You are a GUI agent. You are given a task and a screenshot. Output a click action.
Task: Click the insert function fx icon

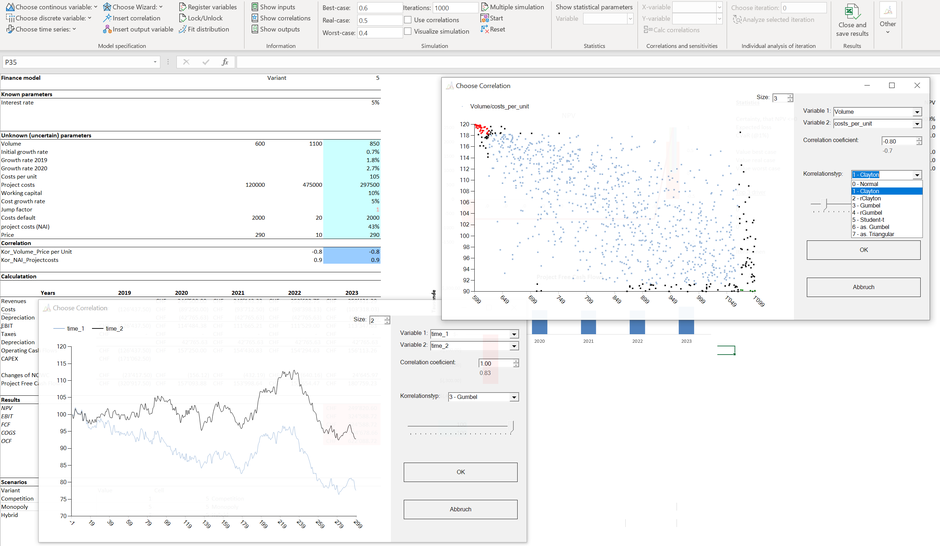[225, 62]
